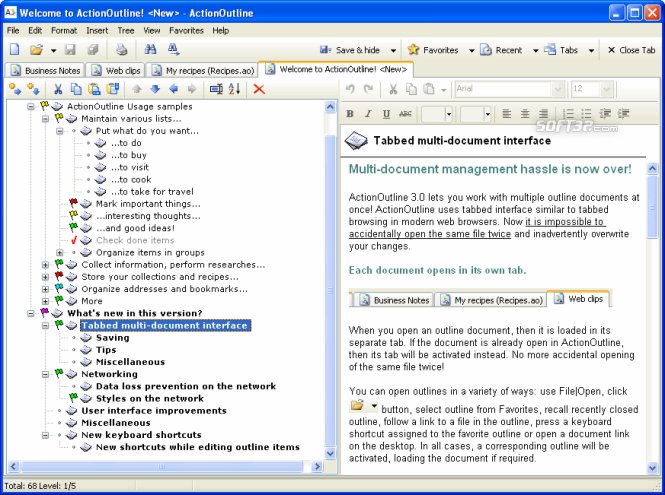Toggle Bold formatting in editor toolbar
The image size is (665, 495).
point(351,114)
